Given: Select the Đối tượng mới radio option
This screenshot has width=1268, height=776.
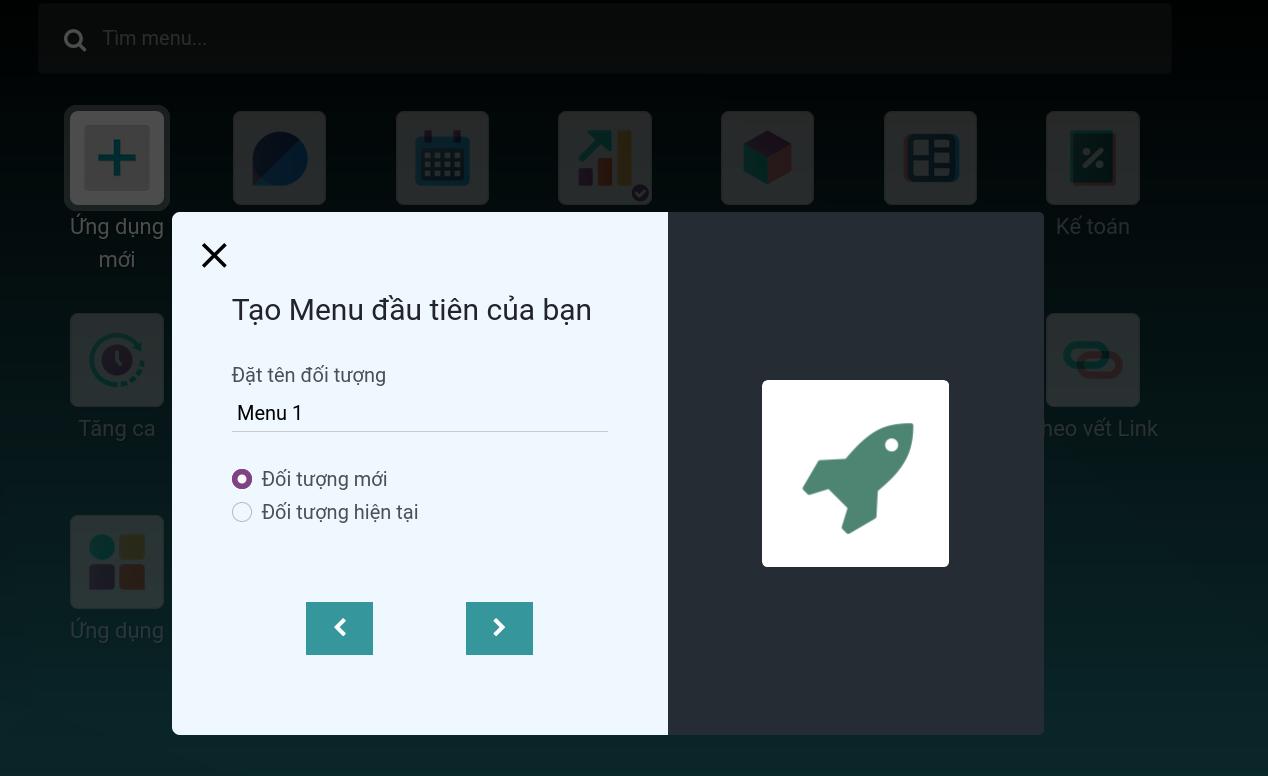Looking at the screenshot, I should 242,479.
